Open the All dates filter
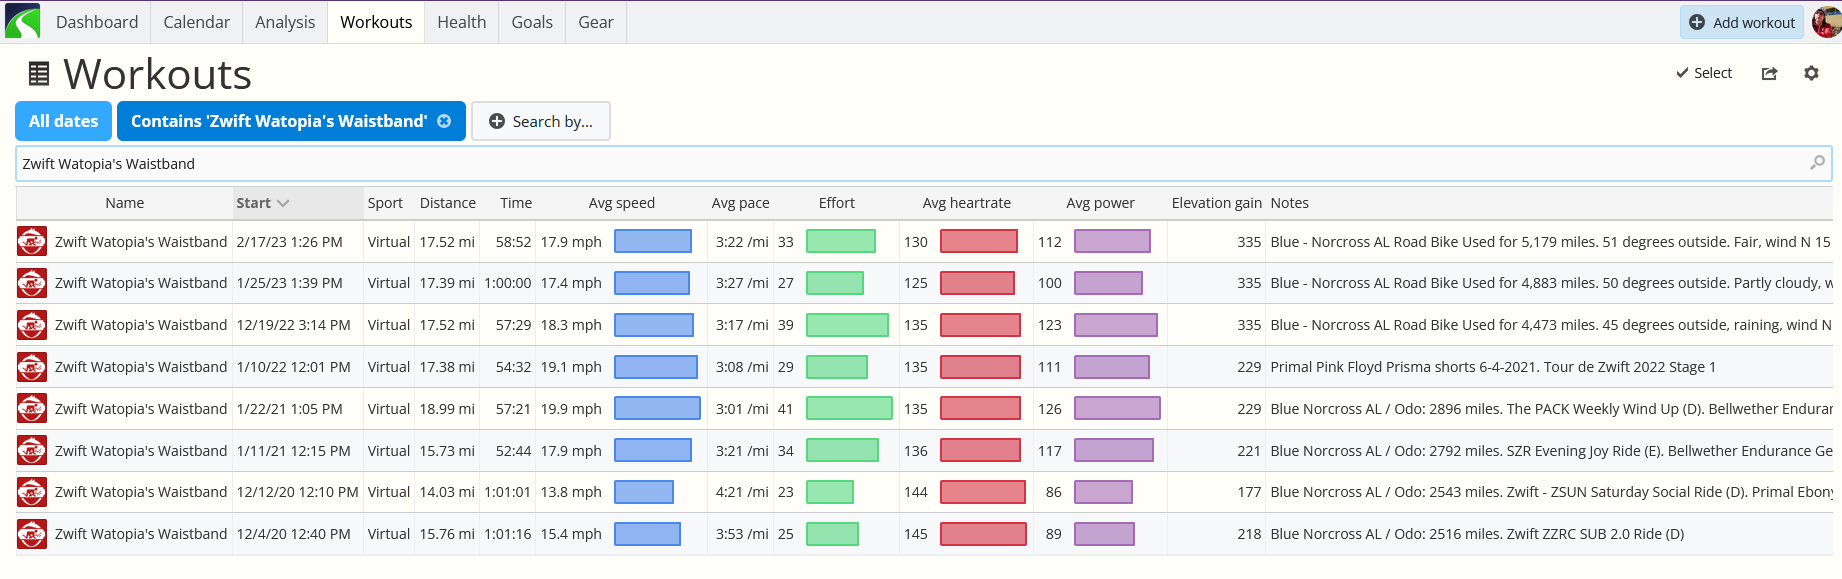Viewport: 1842px width, 579px height. pyautogui.click(x=63, y=121)
